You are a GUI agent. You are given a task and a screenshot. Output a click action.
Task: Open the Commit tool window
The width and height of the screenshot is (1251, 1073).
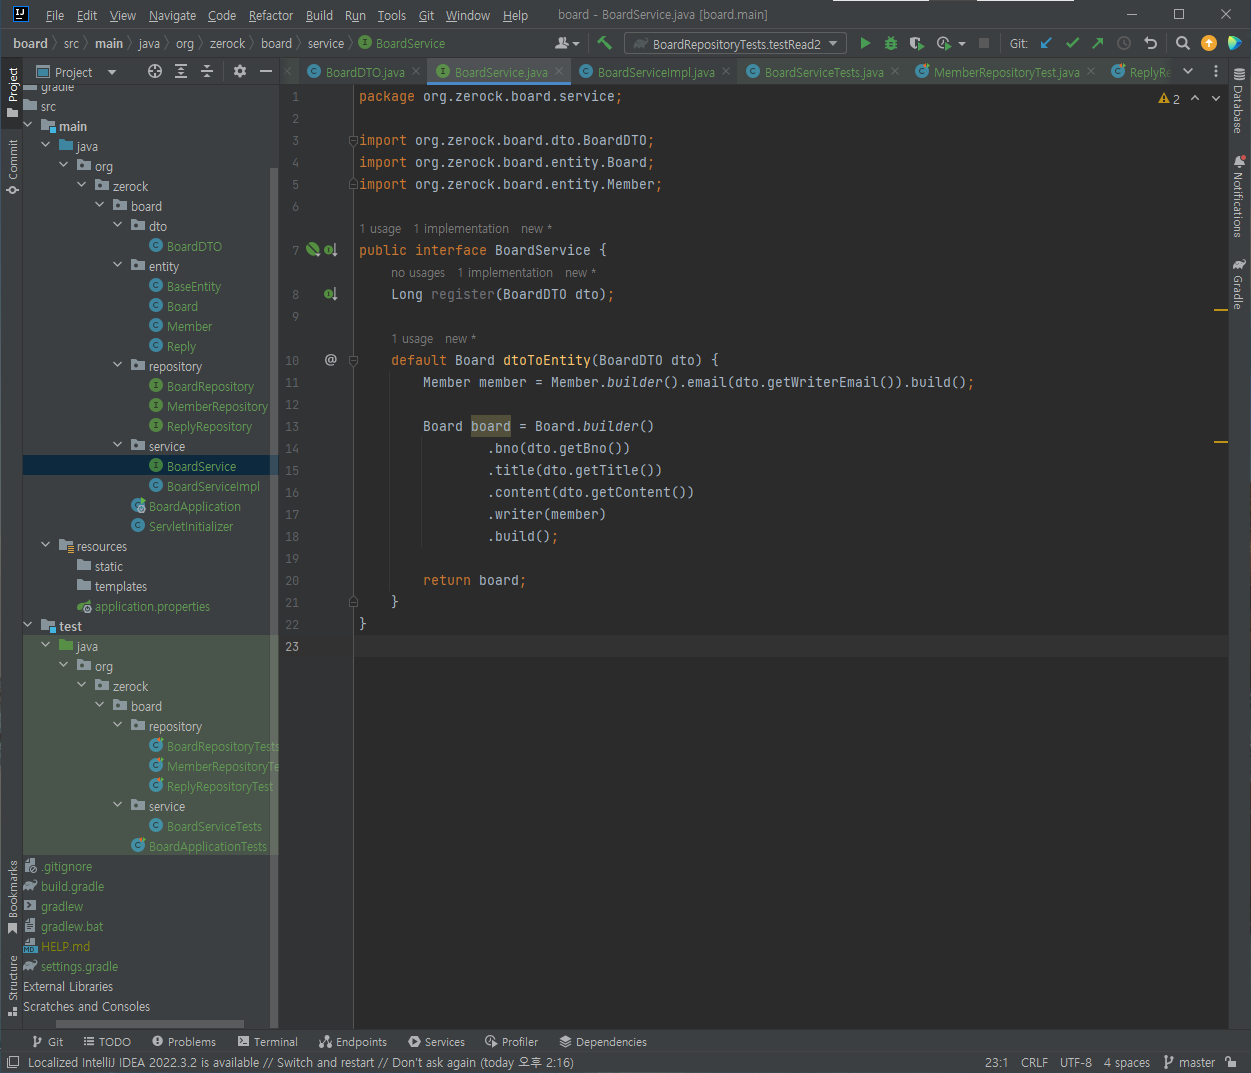pos(12,166)
